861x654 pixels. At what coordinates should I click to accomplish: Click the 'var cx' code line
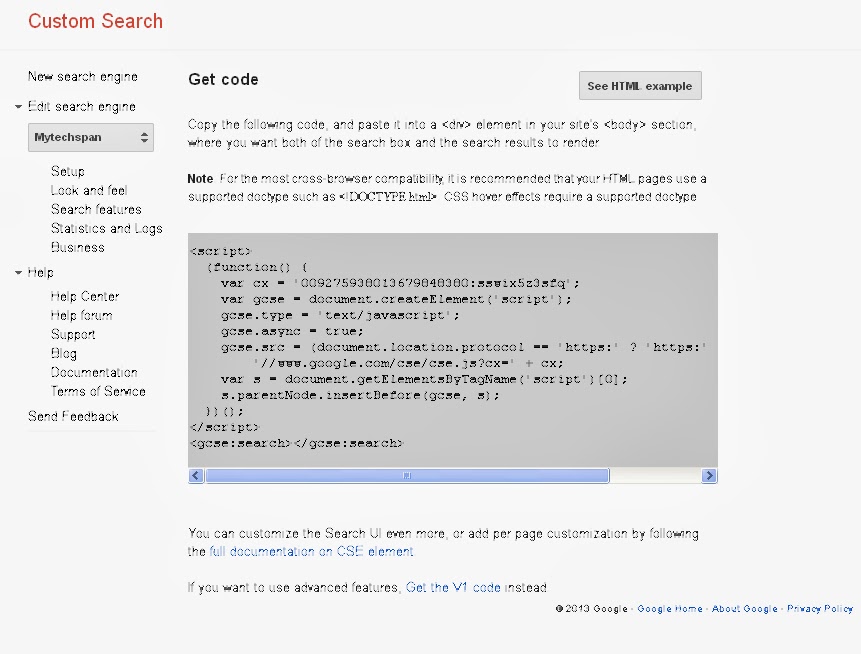pos(400,283)
